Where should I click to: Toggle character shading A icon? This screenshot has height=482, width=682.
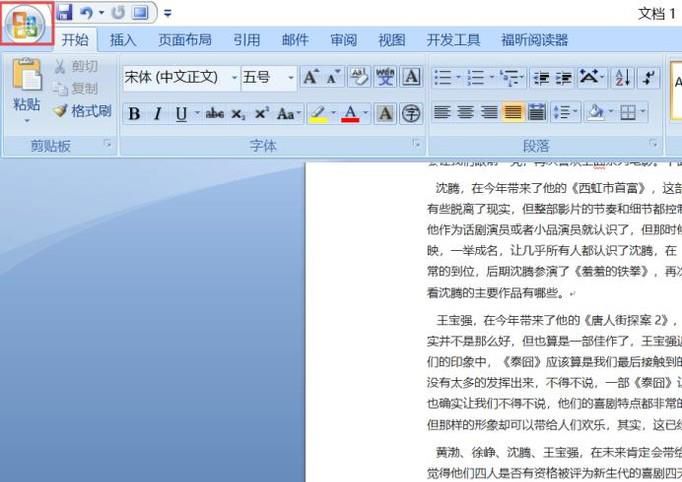(385, 114)
